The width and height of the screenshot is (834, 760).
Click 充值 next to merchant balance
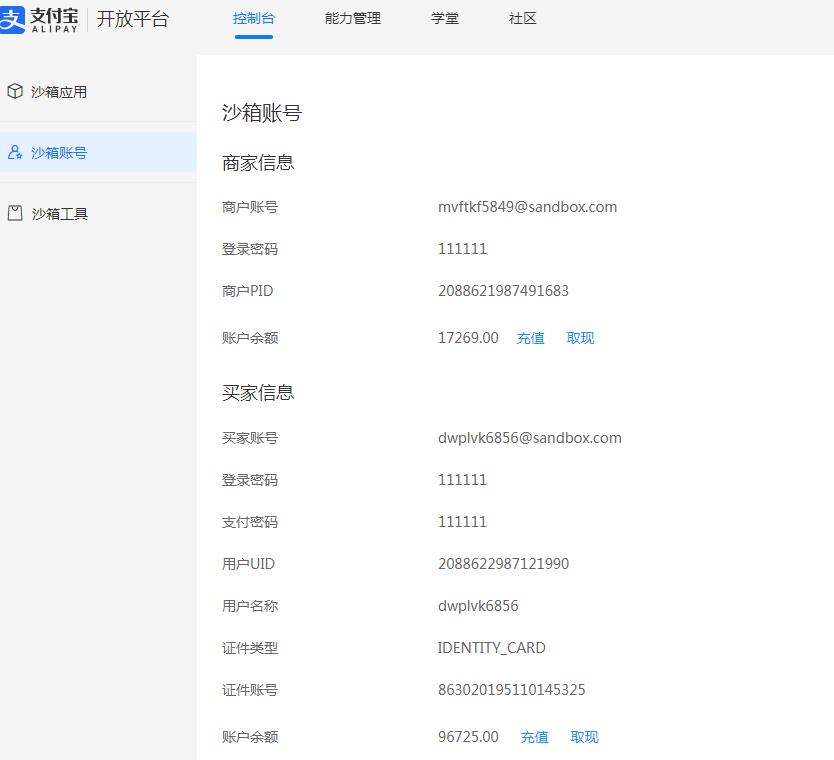[x=531, y=338]
